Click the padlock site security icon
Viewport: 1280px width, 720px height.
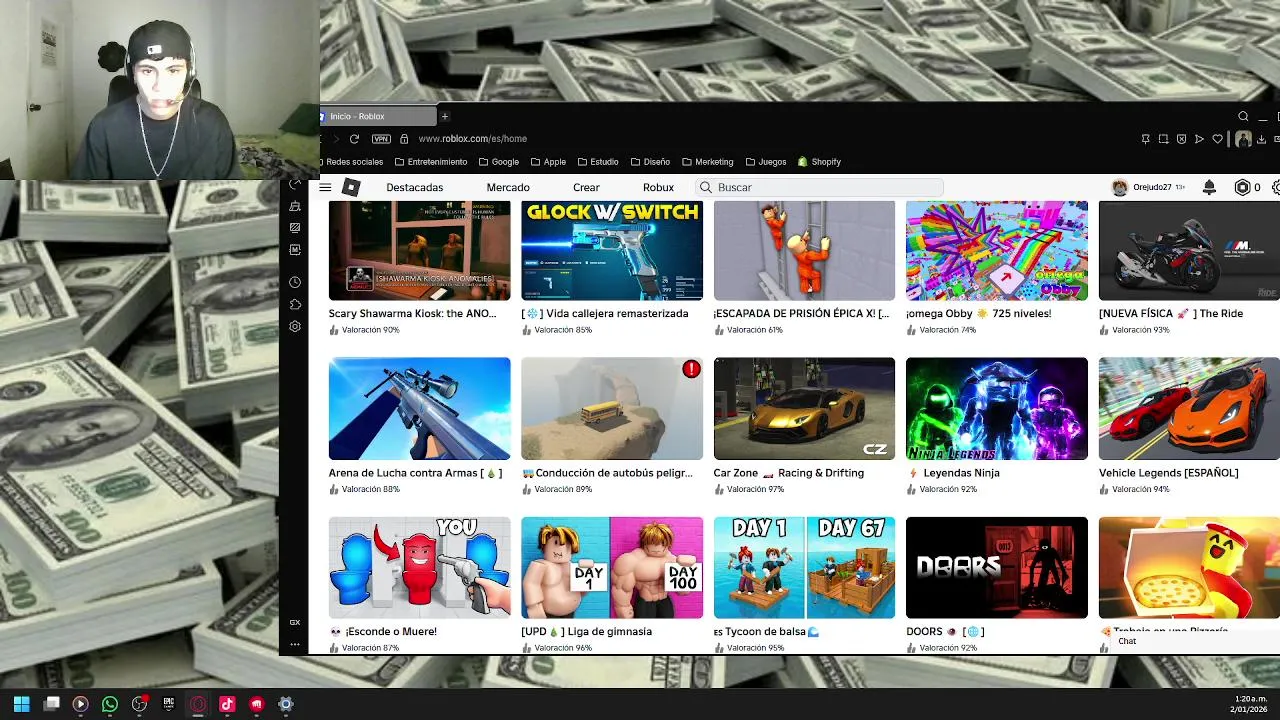point(404,139)
